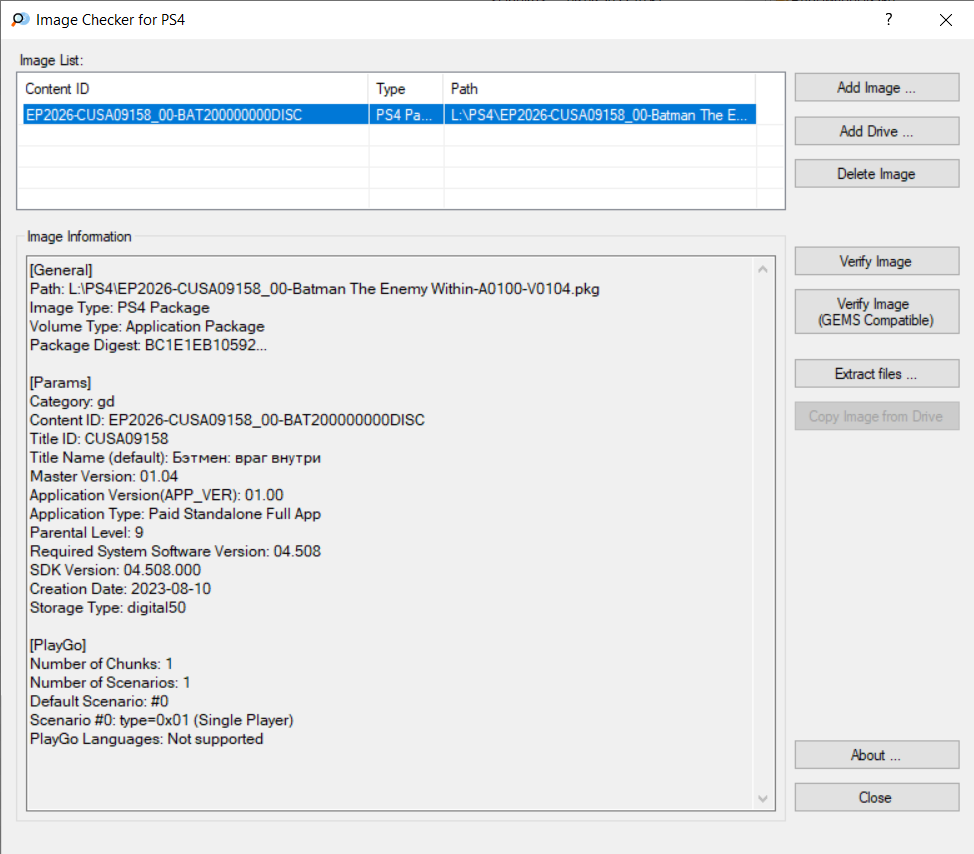This screenshot has height=854, width=974.
Task: Close the Image Checker window
Action: pyautogui.click(x=945, y=20)
